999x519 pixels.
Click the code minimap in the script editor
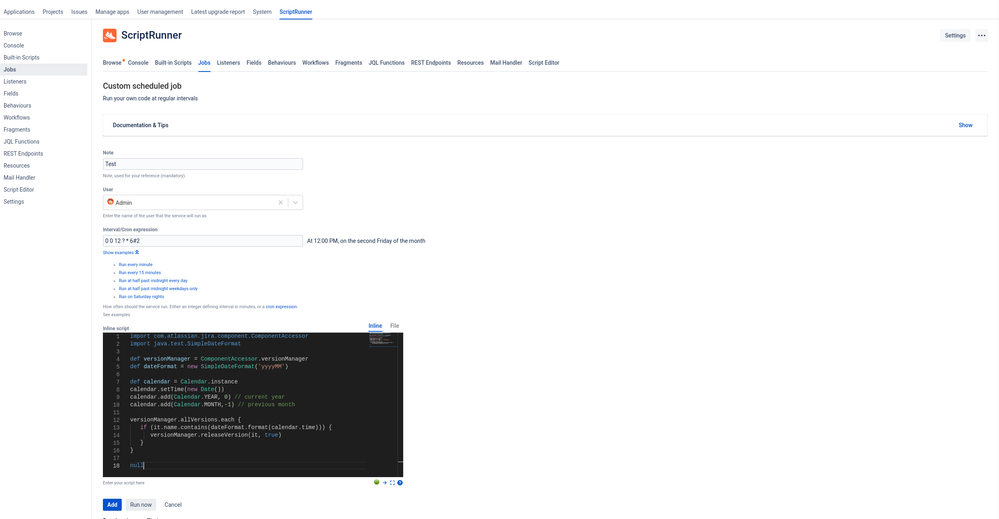click(382, 339)
